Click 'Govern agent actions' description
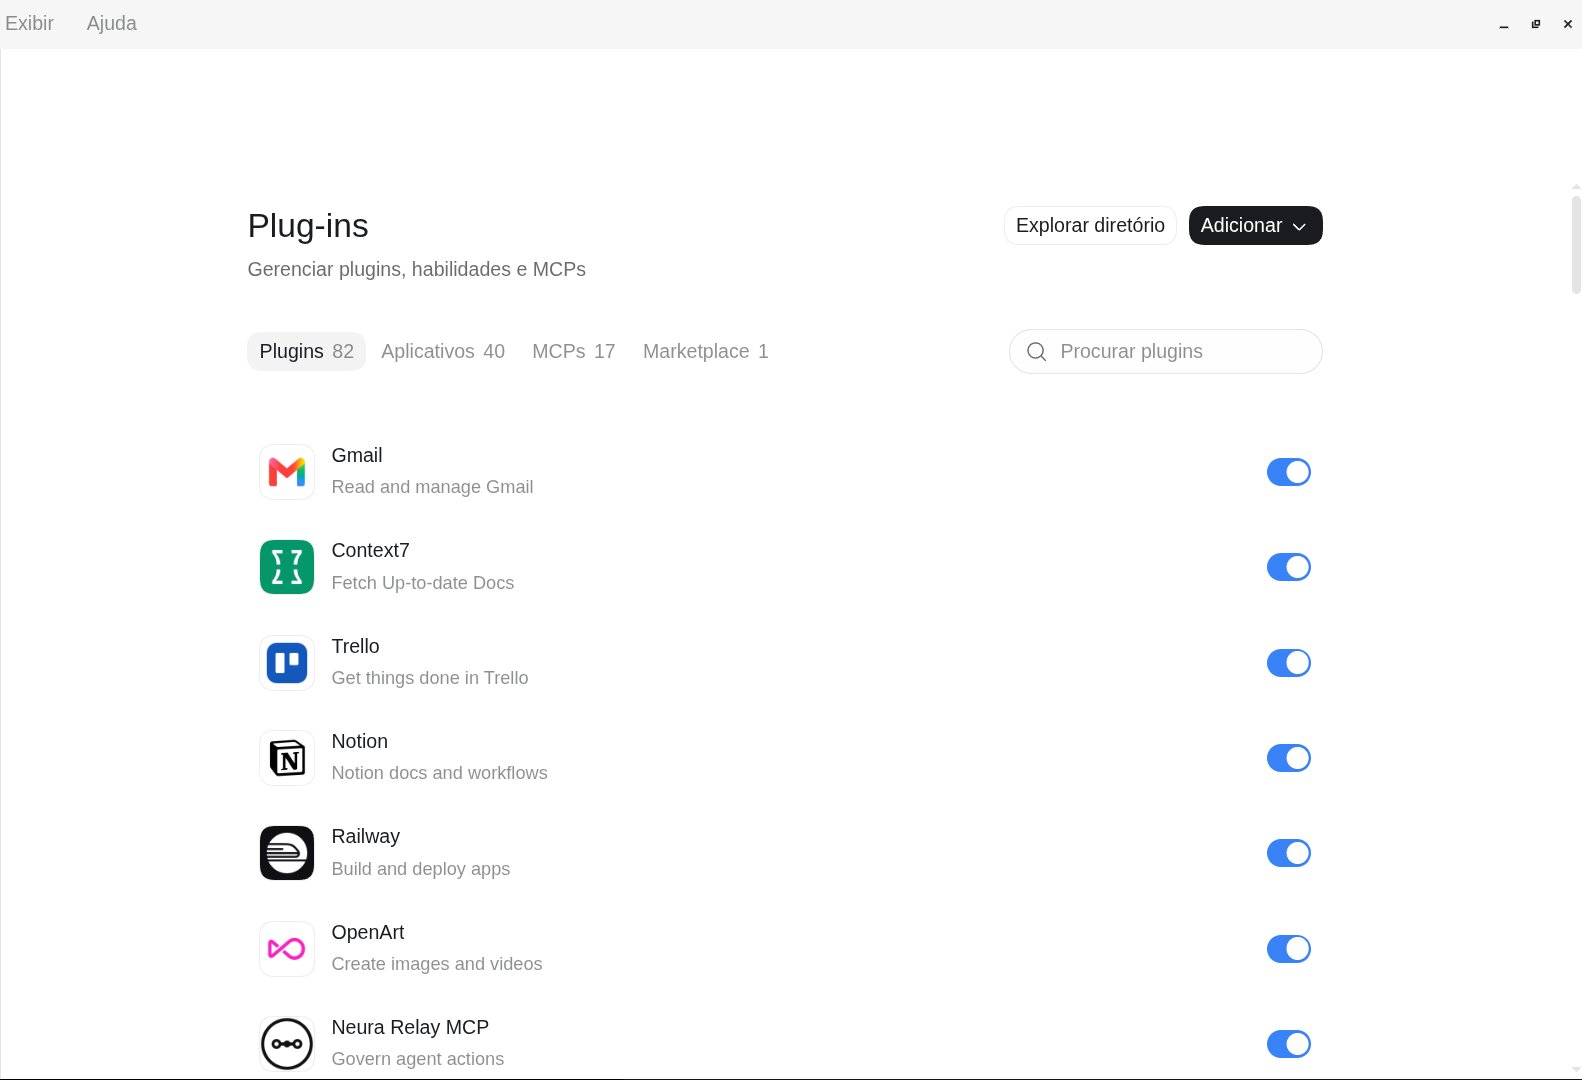This screenshot has height=1080, width=1582. point(417,1059)
